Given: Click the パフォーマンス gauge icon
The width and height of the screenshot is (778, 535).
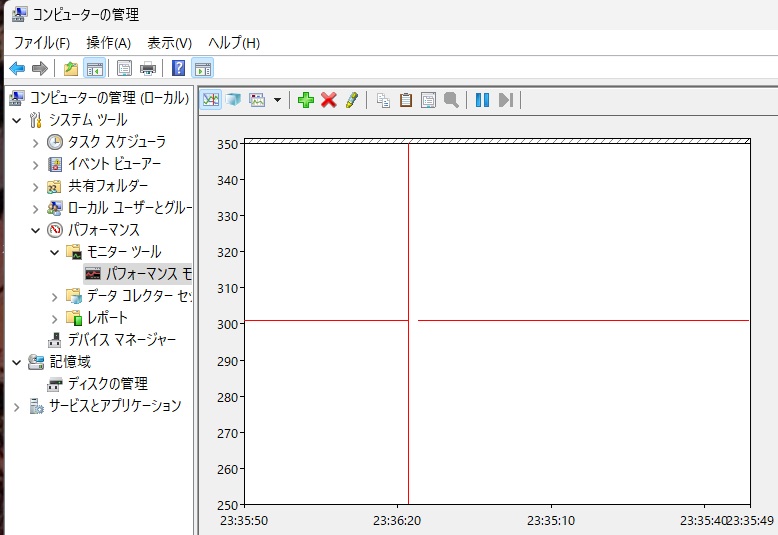Looking at the screenshot, I should (x=55, y=230).
